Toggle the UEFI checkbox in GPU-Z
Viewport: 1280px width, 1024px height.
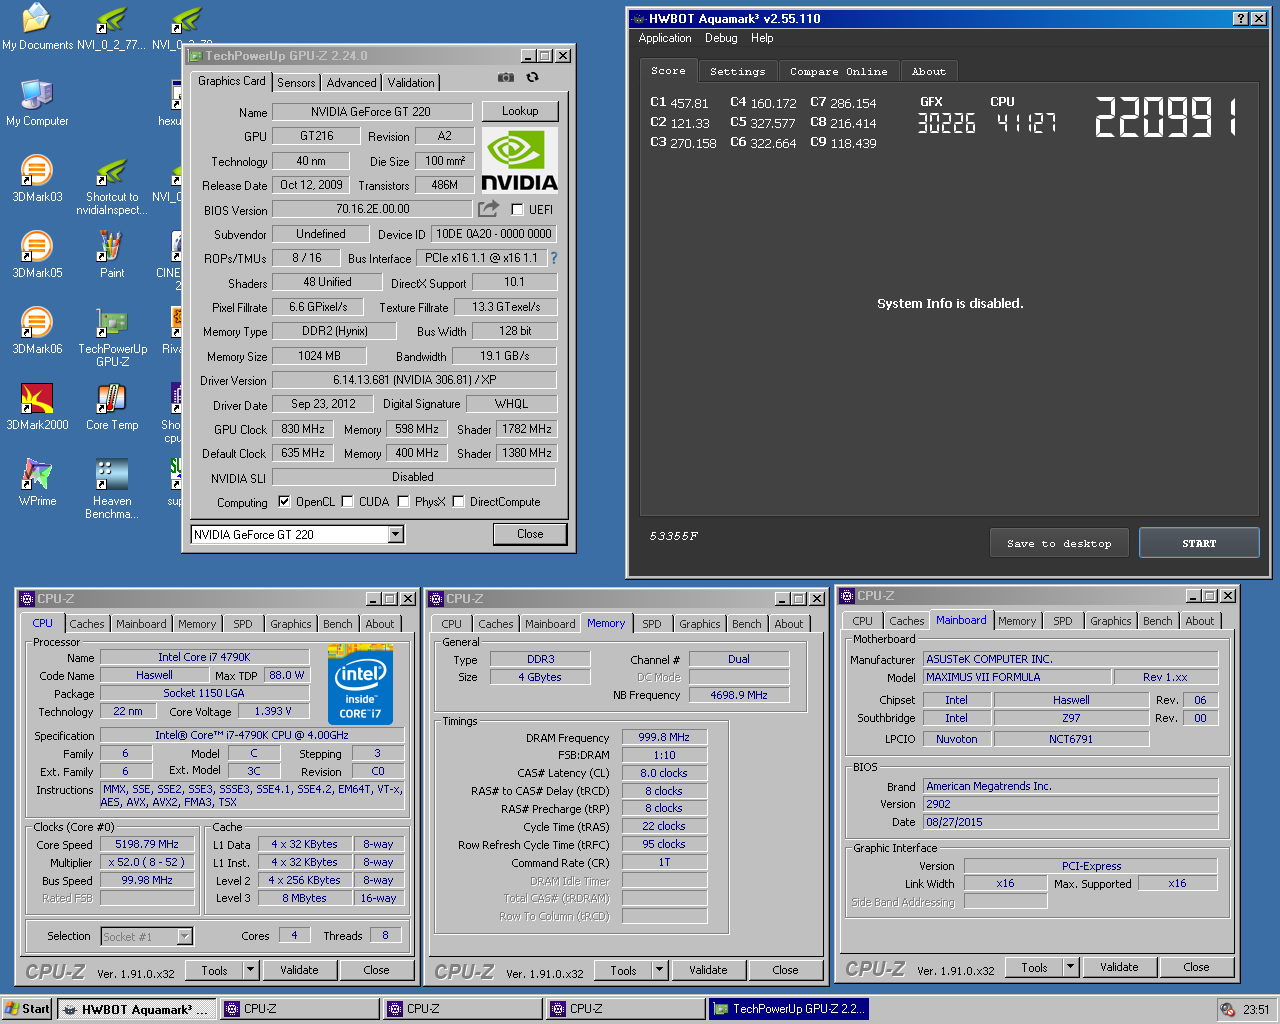(517, 209)
